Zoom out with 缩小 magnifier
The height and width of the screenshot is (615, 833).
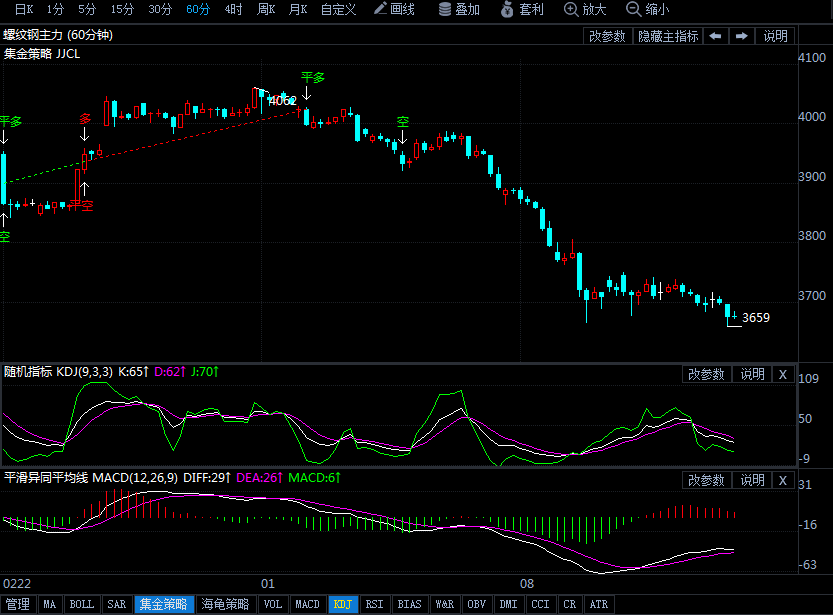(649, 9)
